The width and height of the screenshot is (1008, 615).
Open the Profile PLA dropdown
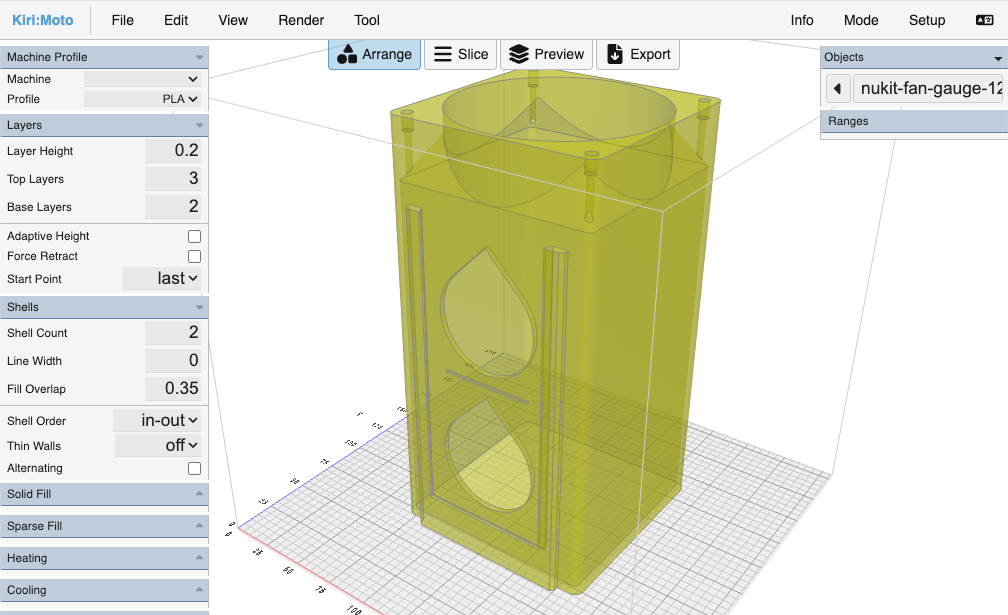[142, 99]
